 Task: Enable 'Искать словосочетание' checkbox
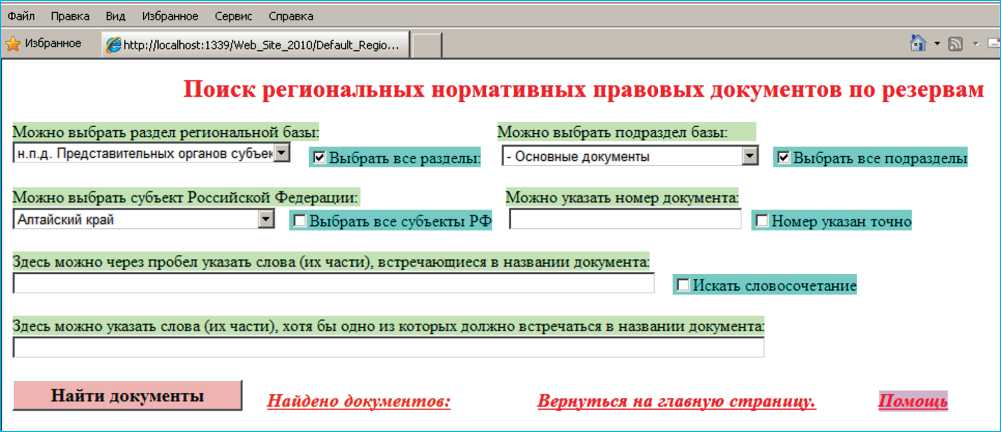683,284
